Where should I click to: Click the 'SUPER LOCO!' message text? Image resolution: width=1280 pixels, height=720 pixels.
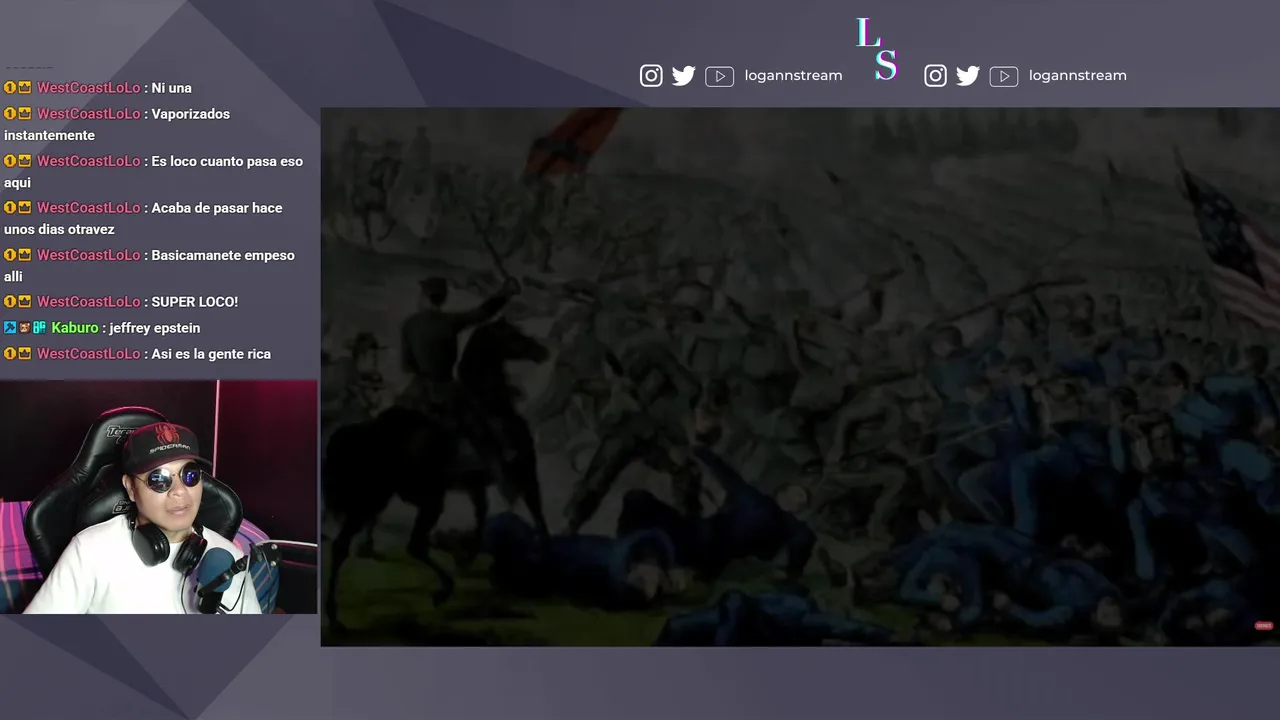pos(194,302)
